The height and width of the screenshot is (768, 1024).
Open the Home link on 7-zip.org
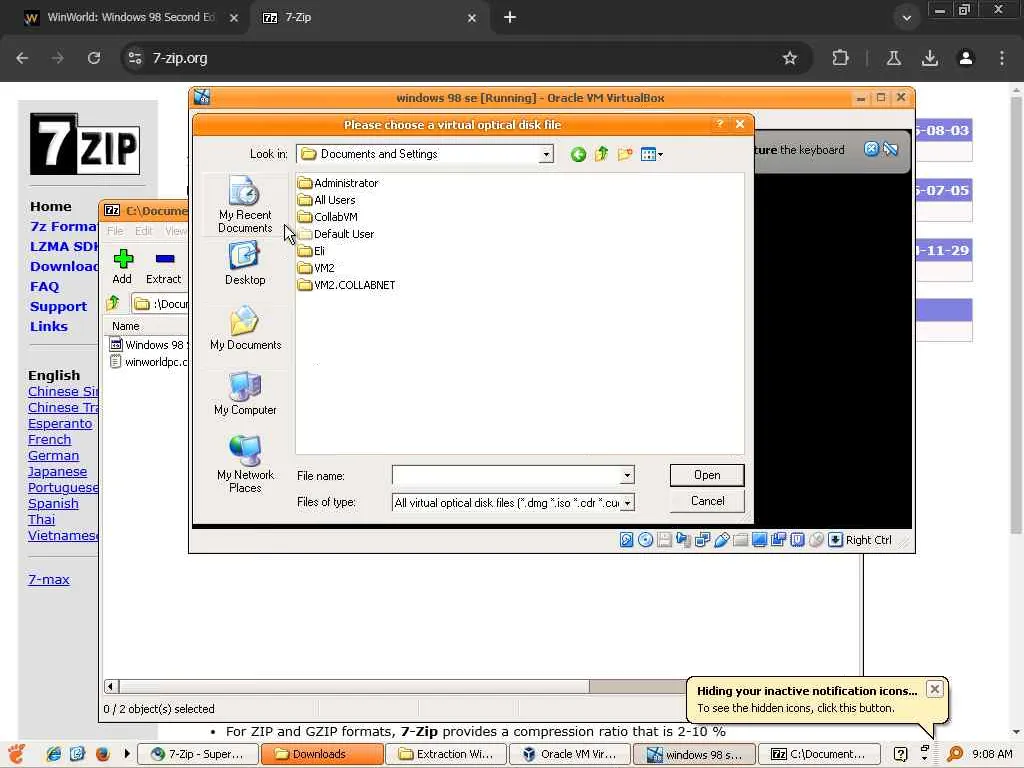pyautogui.click(x=50, y=206)
